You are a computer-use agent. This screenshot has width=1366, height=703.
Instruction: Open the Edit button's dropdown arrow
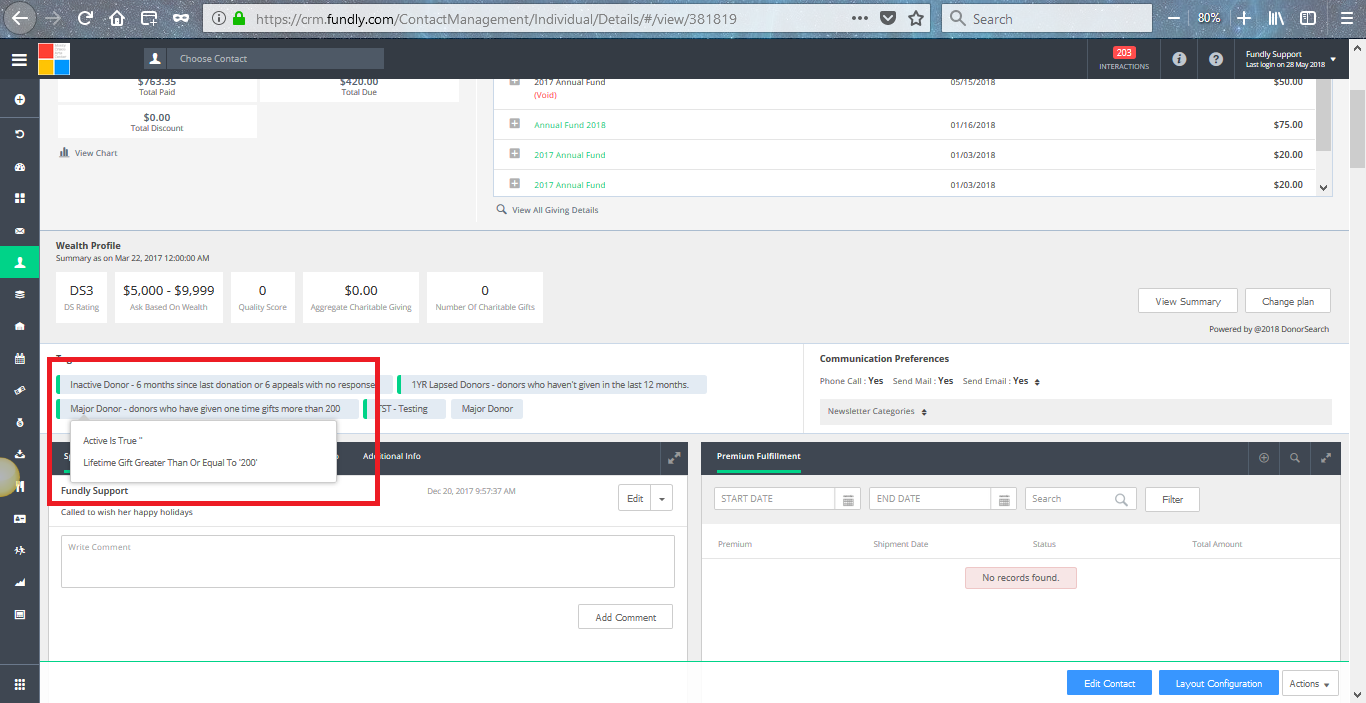(x=661, y=498)
